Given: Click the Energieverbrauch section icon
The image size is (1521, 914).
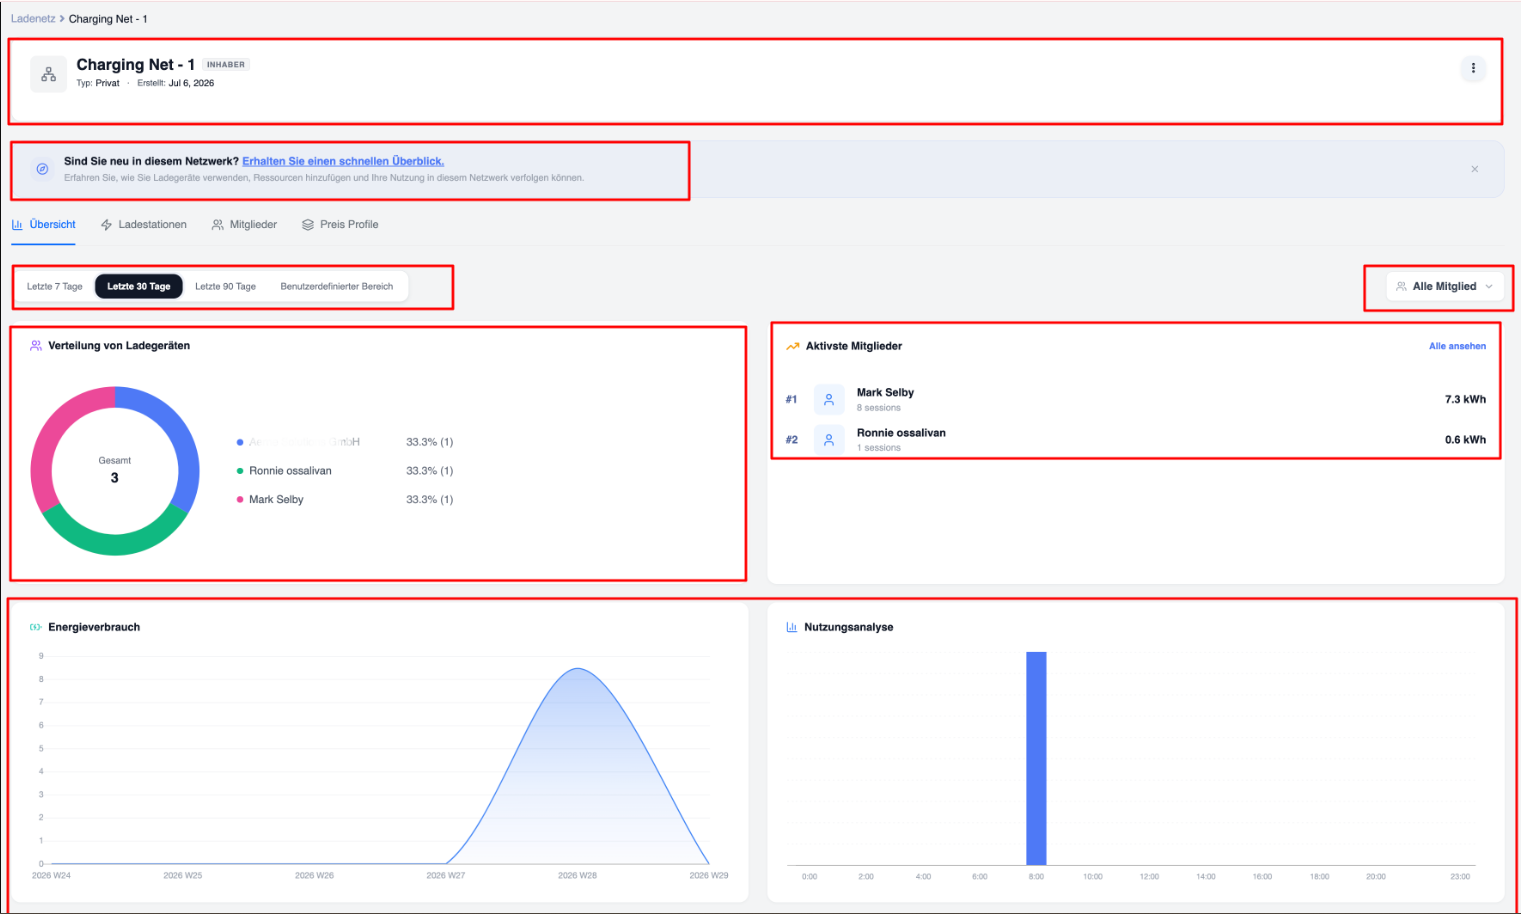Looking at the screenshot, I should point(35,627).
